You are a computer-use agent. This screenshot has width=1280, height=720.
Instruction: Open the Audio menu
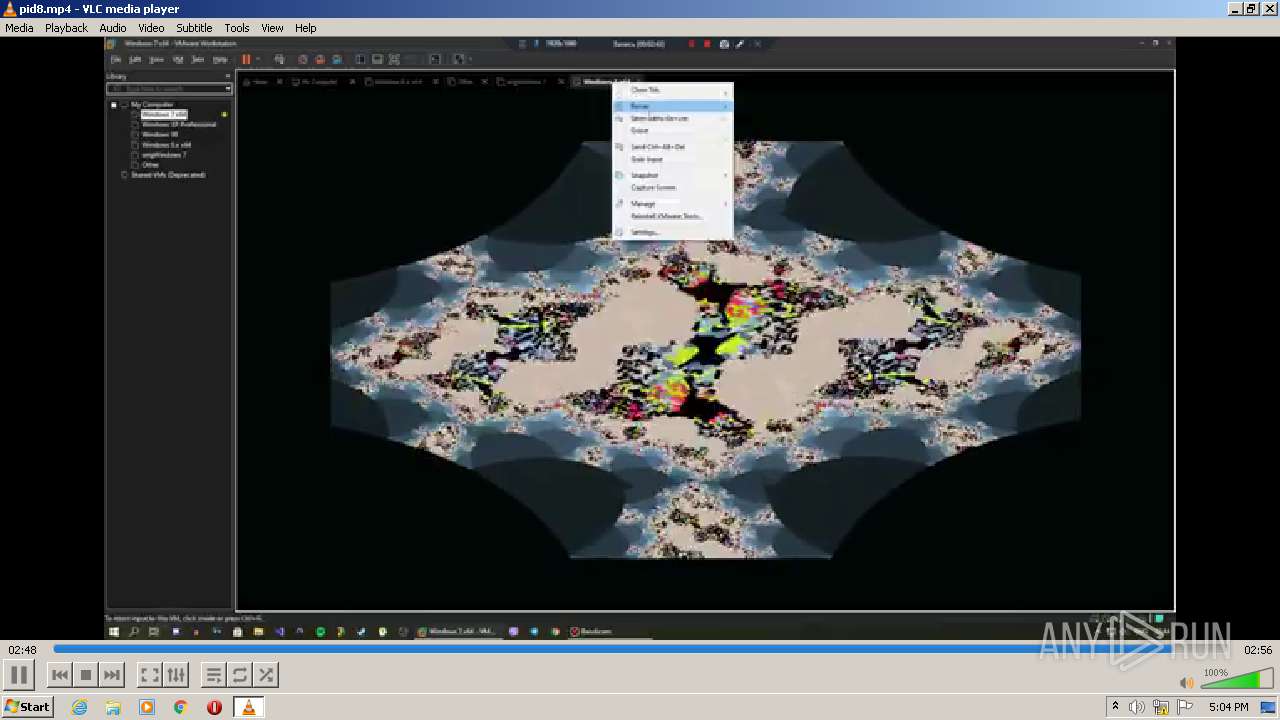[x=113, y=28]
